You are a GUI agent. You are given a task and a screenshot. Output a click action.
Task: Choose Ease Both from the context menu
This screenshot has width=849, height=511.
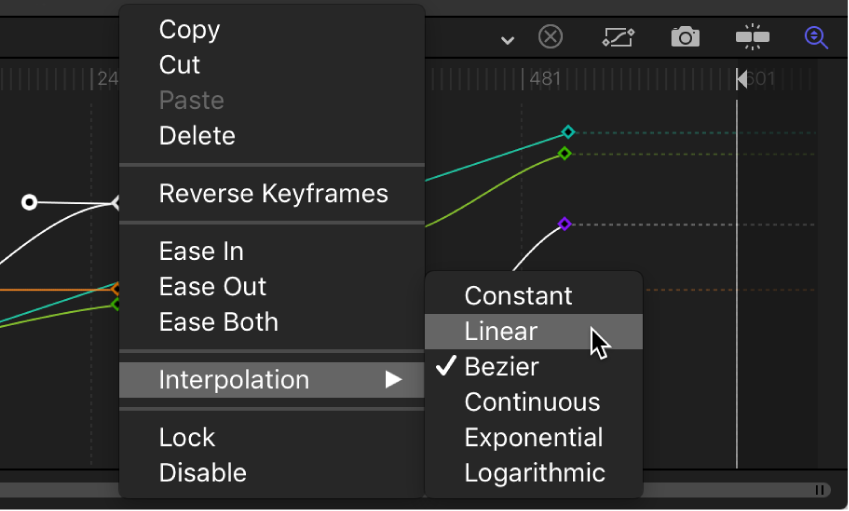tap(218, 322)
